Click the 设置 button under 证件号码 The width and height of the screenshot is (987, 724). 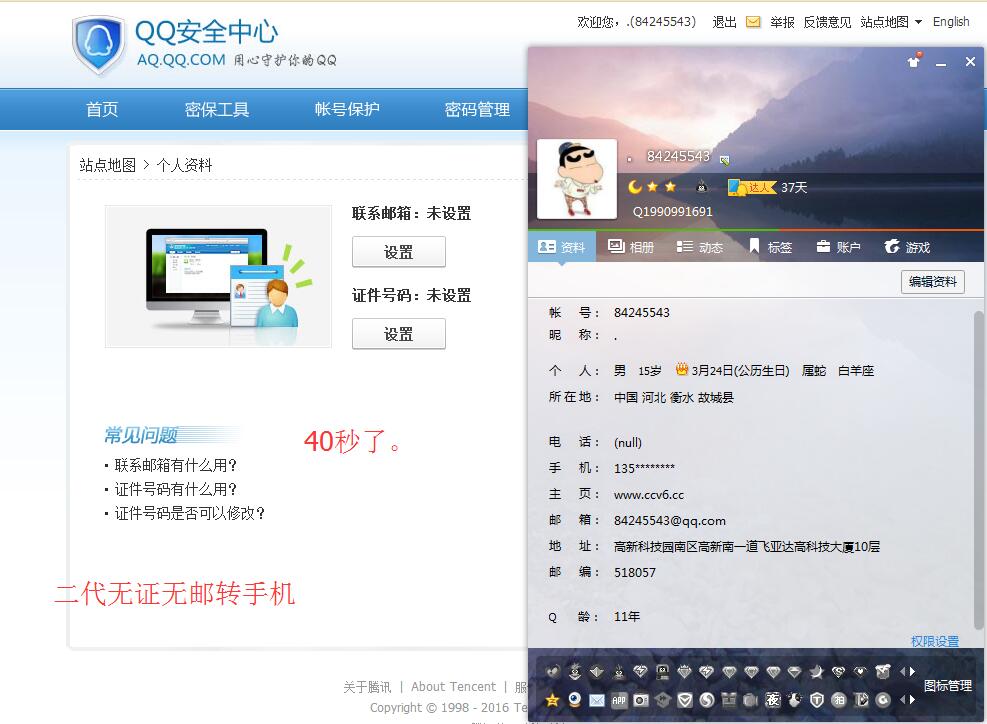(398, 334)
